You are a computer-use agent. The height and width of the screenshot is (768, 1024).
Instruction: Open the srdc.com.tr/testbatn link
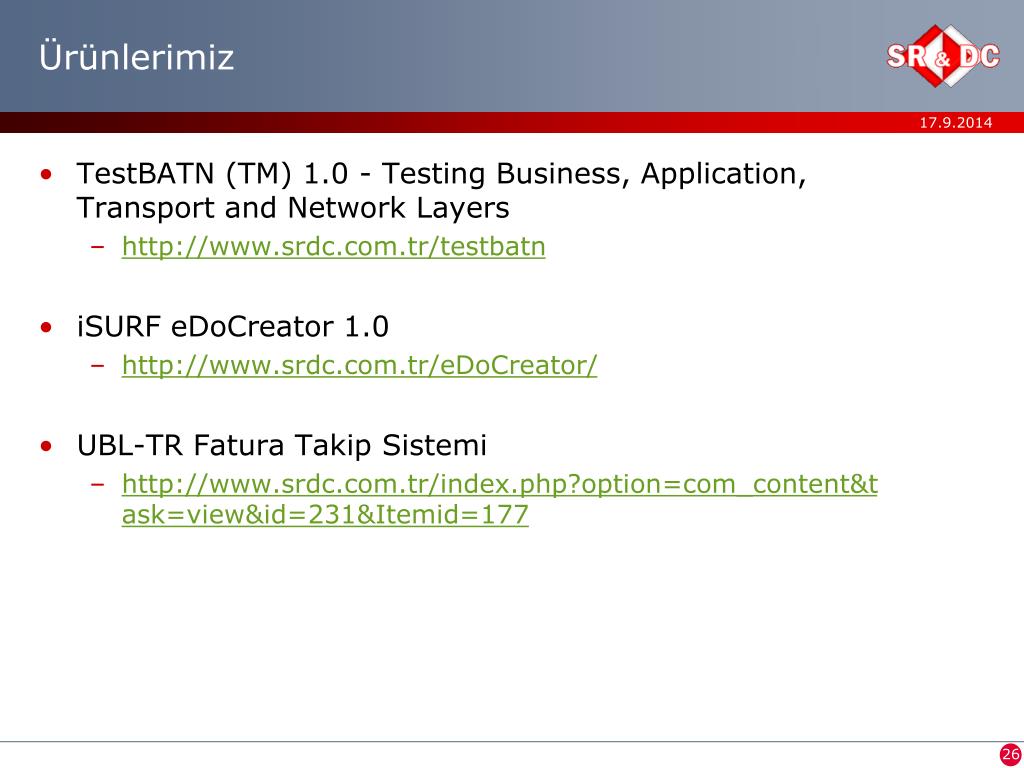click(x=333, y=247)
